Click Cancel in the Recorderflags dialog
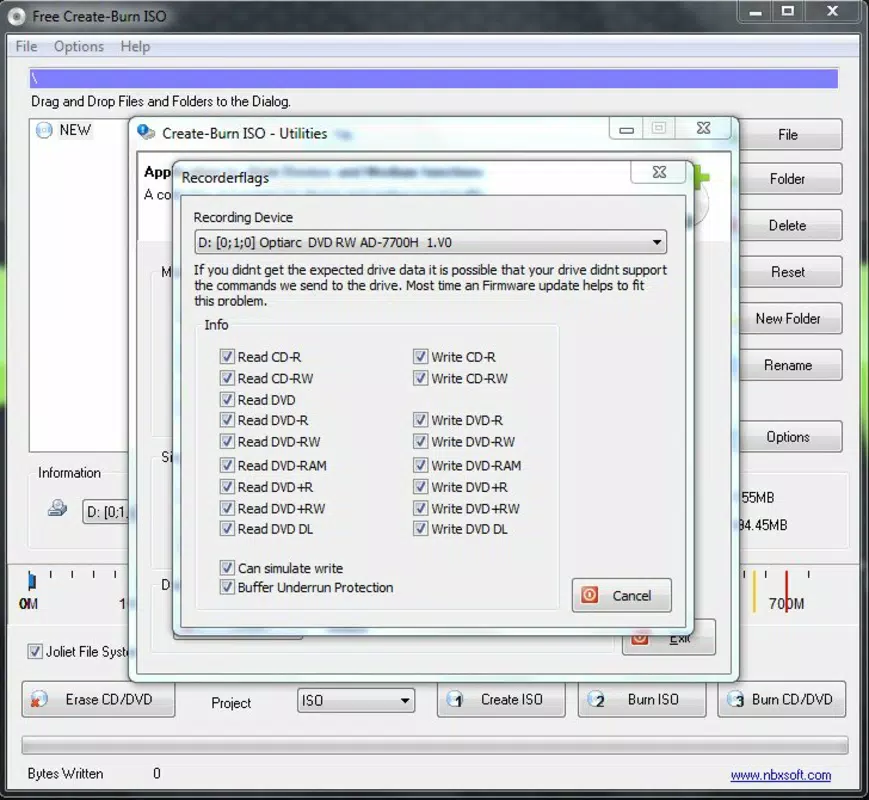The image size is (869, 800). click(x=621, y=595)
